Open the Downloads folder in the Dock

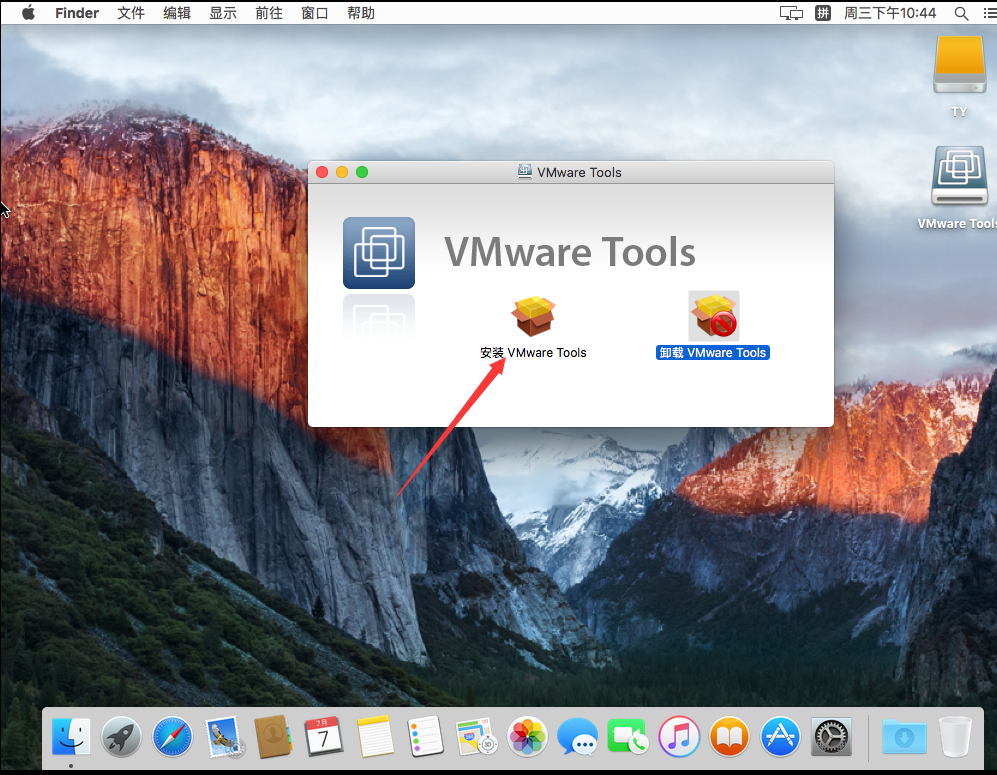[x=904, y=737]
